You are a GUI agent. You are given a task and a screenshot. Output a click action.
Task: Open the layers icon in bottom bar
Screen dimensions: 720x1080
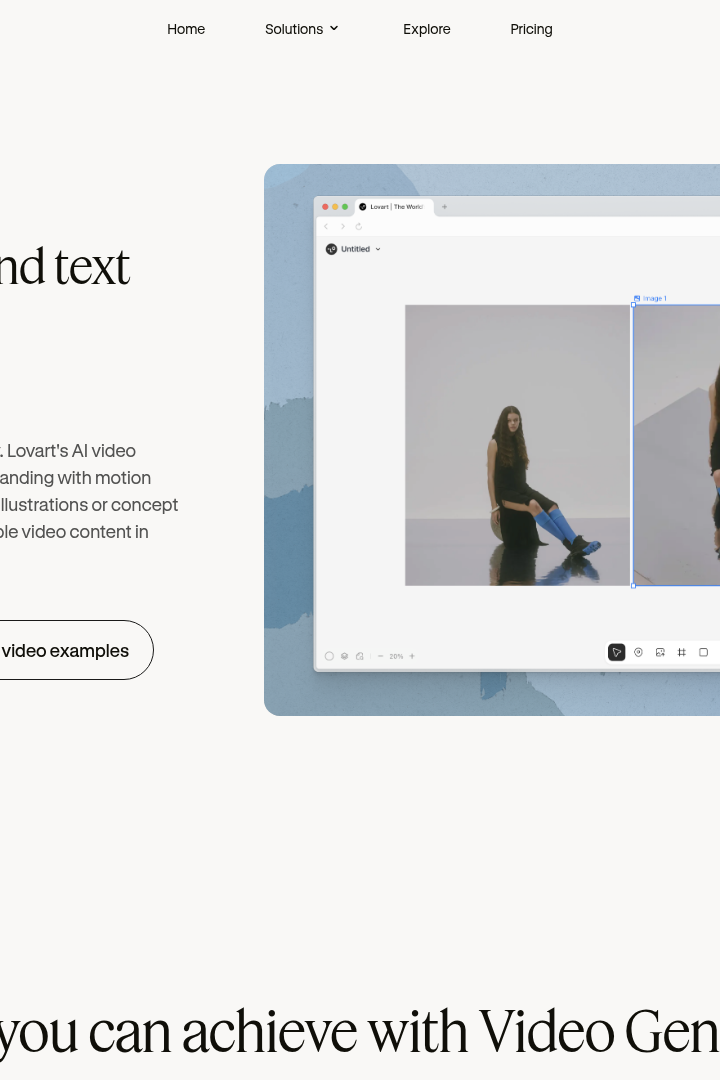tap(344, 656)
